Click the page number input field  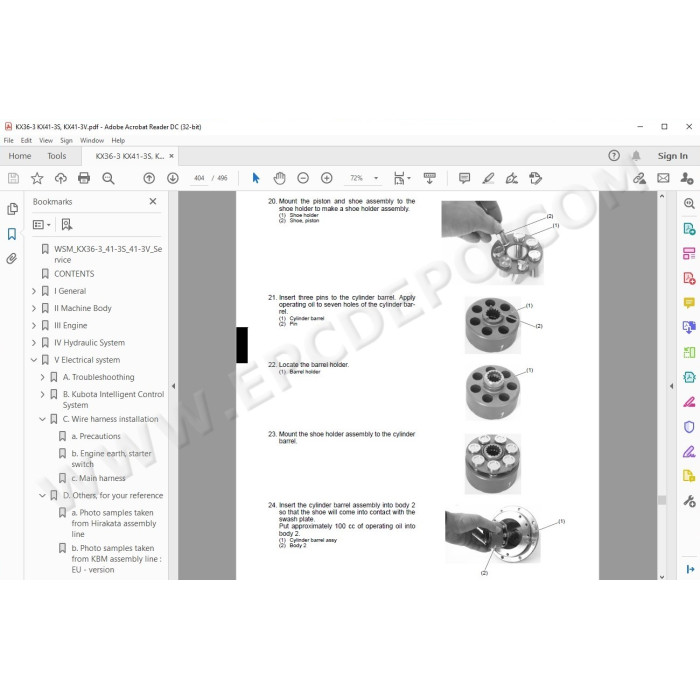pos(199,178)
